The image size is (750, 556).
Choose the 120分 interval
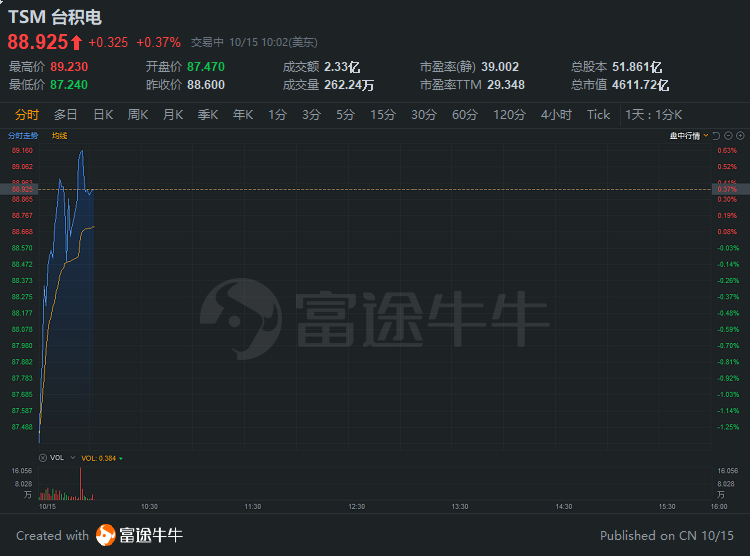point(509,115)
